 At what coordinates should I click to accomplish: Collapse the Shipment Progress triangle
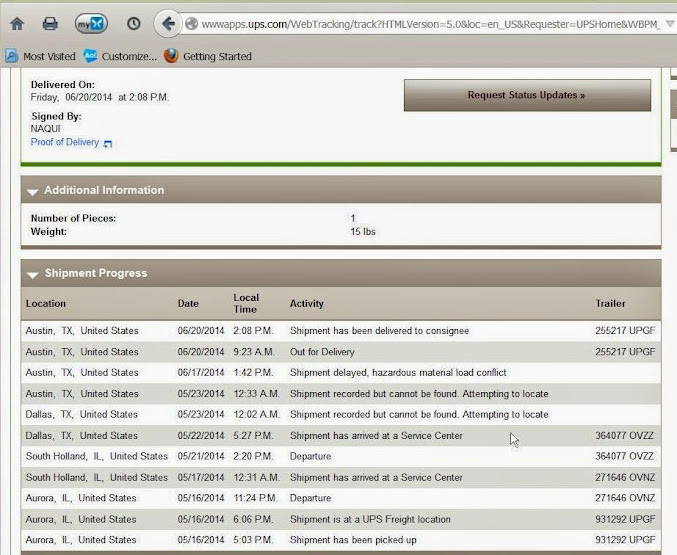pos(32,275)
